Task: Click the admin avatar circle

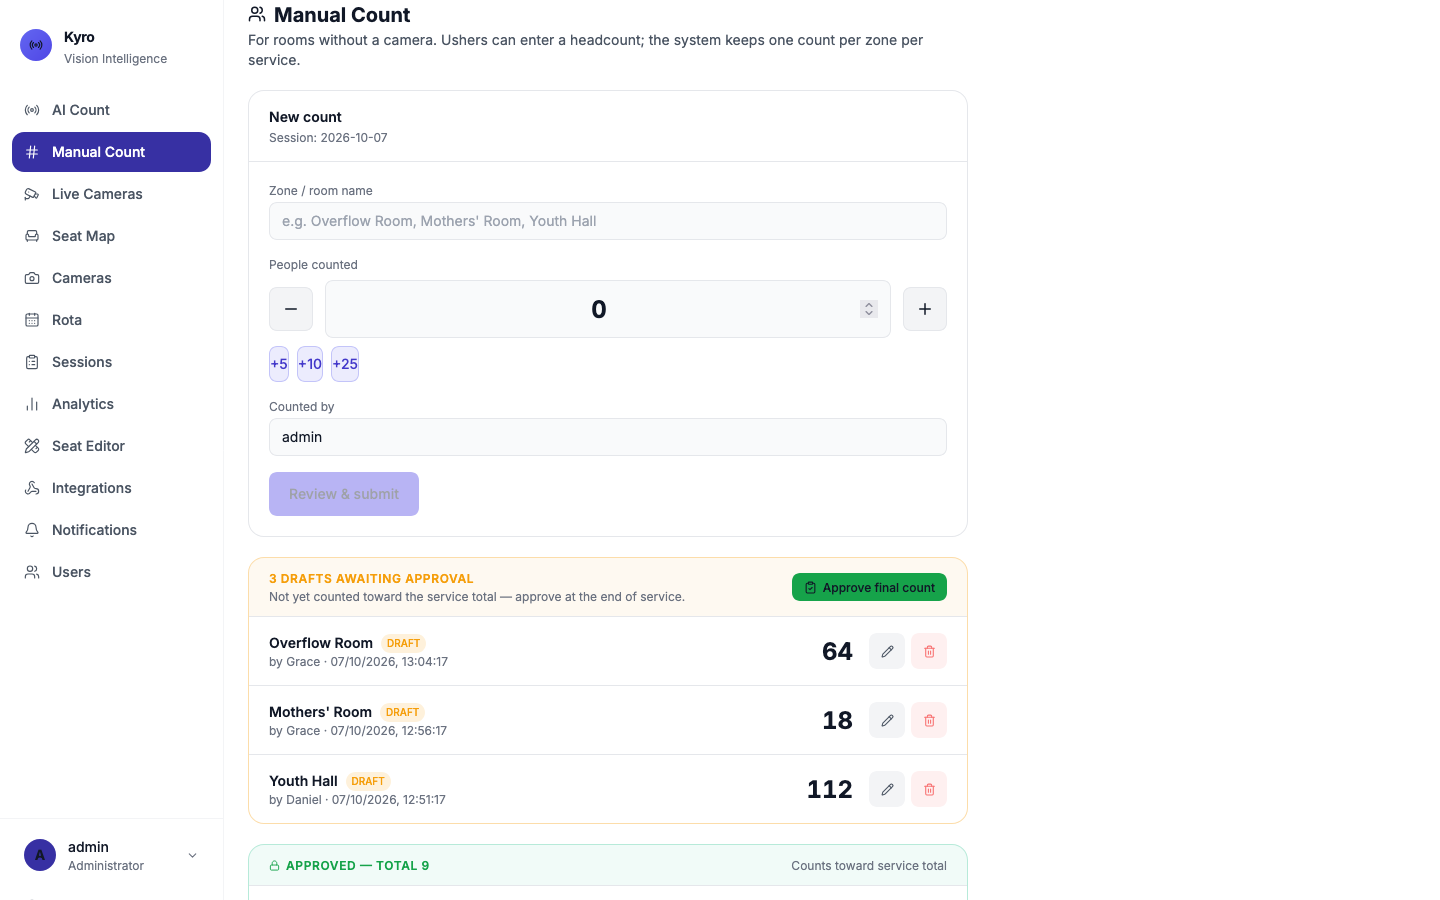Action: pos(40,855)
